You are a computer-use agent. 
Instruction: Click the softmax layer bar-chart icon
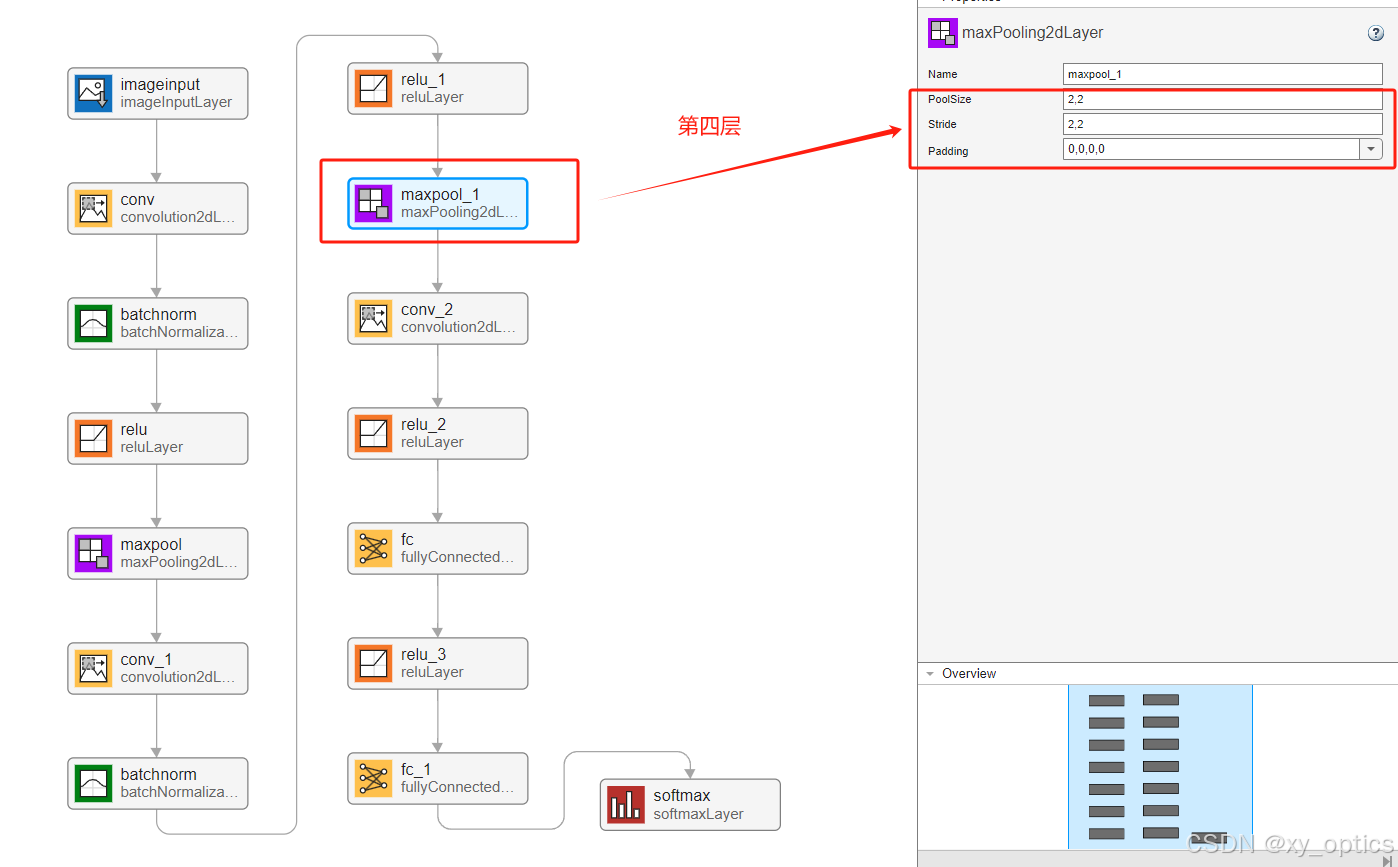626,804
